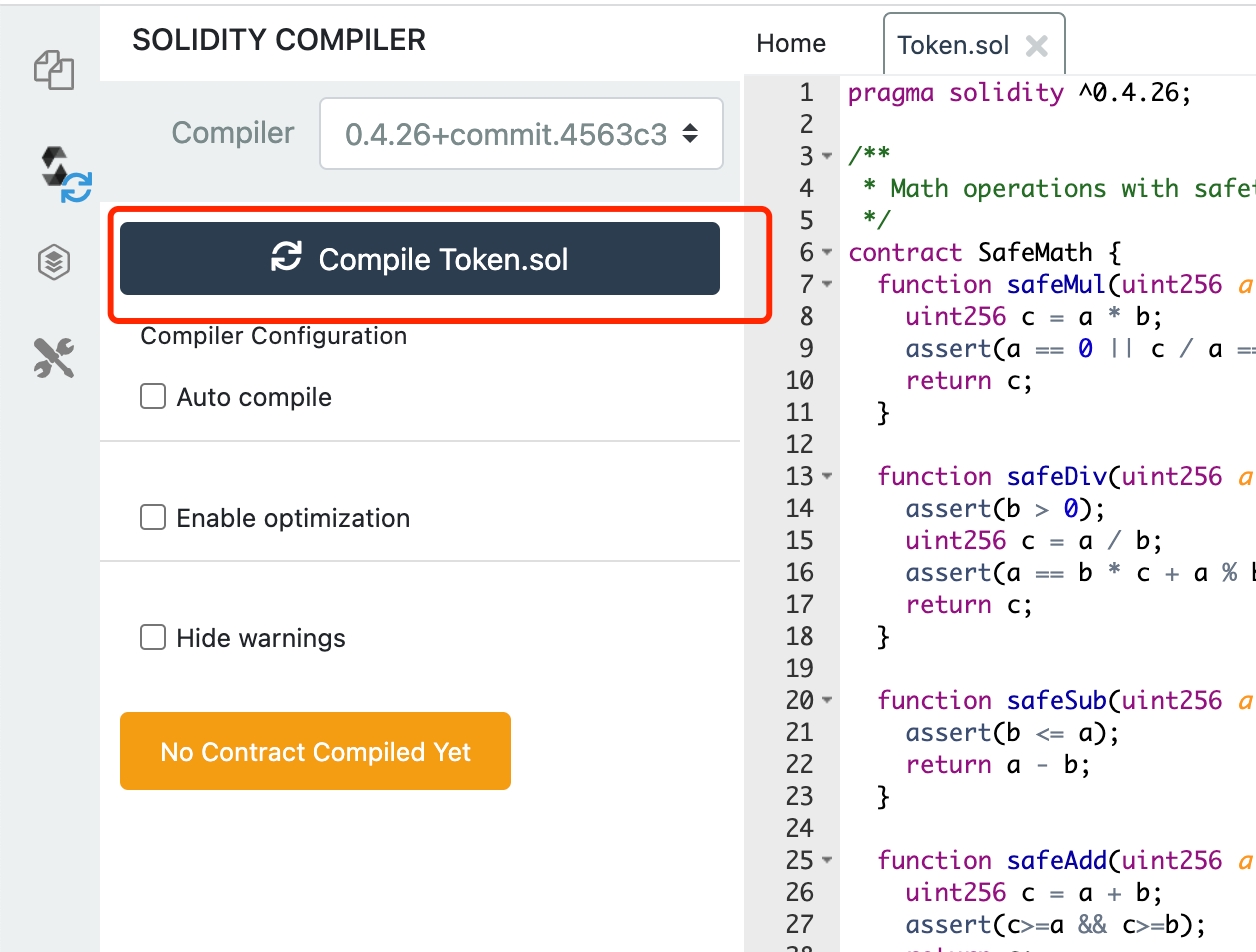Collapse the safeSub function at line 20
This screenshot has height=952, width=1256.
pyautogui.click(x=827, y=701)
